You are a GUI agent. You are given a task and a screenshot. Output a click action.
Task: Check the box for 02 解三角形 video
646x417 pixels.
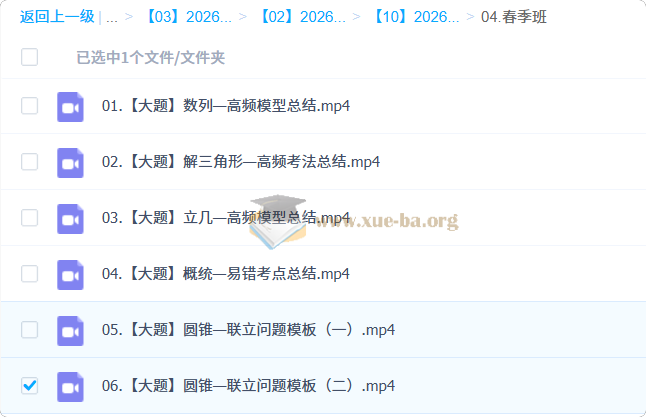(x=30, y=162)
